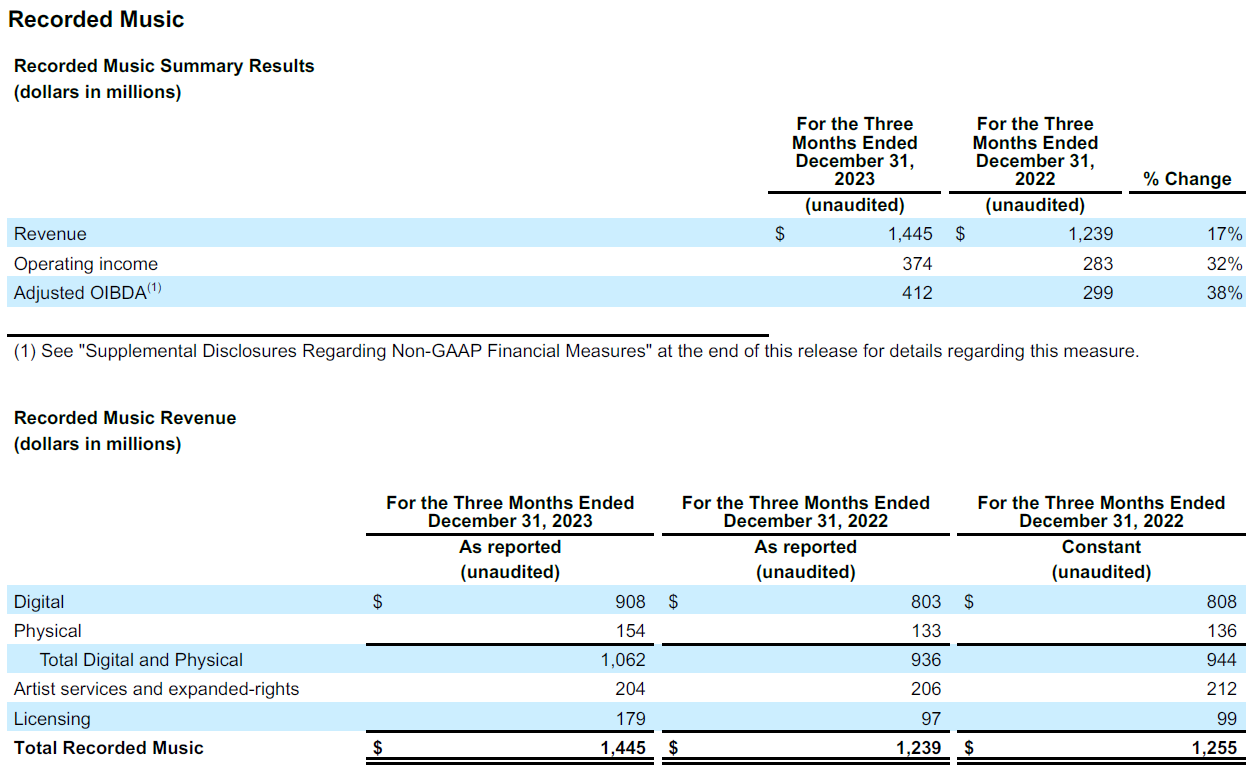Click the Non-GAAP footnote (1) text
1255x771 pixels.
pyautogui.click(x=576, y=352)
